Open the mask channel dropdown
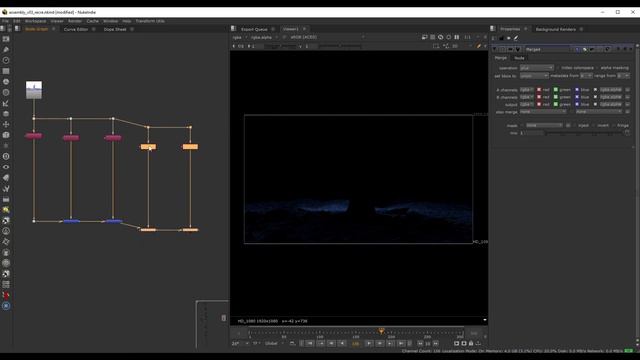The height and width of the screenshot is (360, 640). (x=544, y=125)
